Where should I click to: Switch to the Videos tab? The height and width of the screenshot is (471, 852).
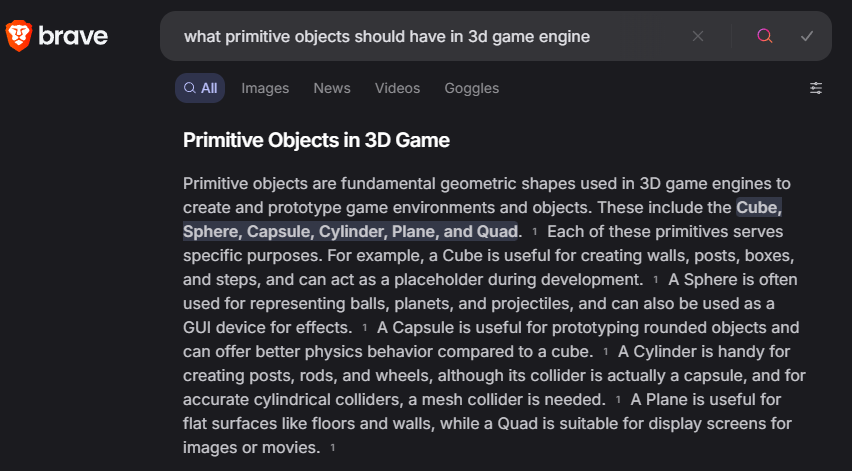[397, 88]
